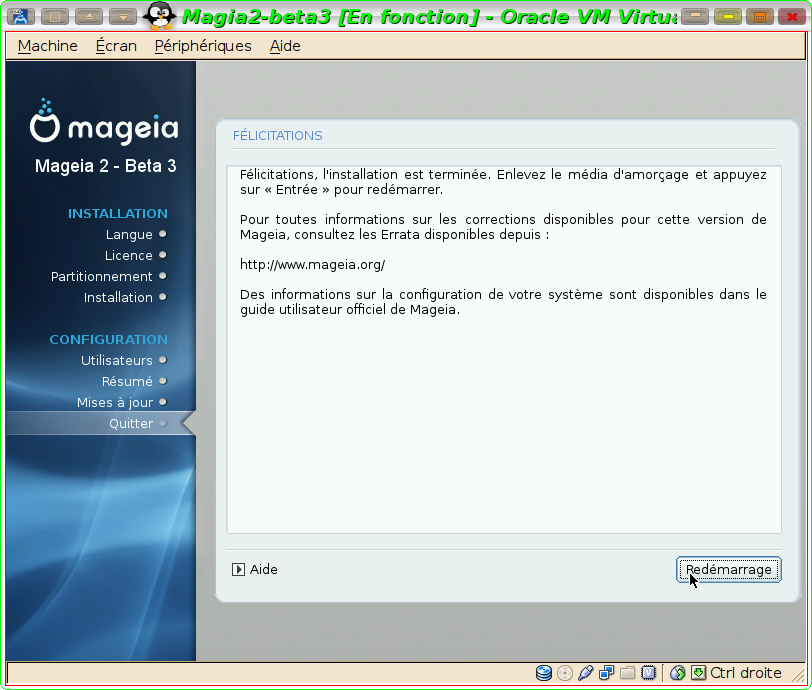Expand the Aide disclosure triangle
The height and width of the screenshot is (690, 812).
coord(238,569)
